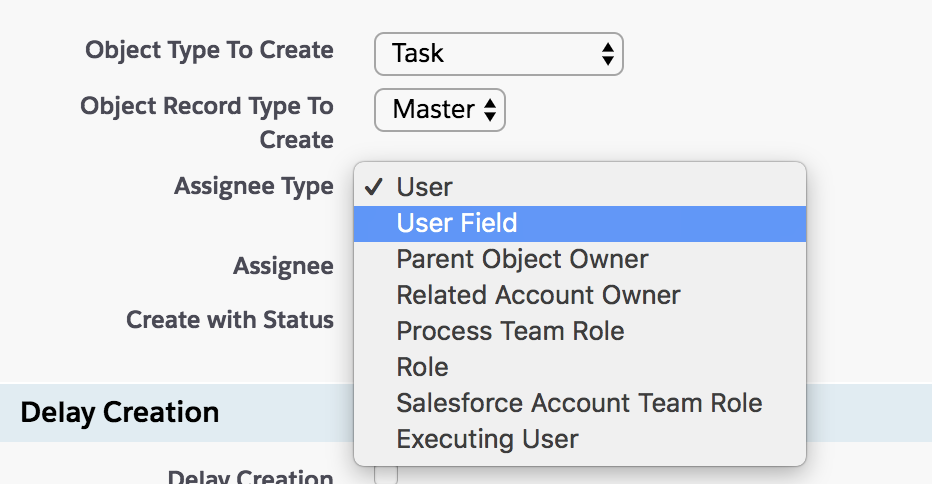
Task: Select Related Account Owner option
Action: pos(538,295)
